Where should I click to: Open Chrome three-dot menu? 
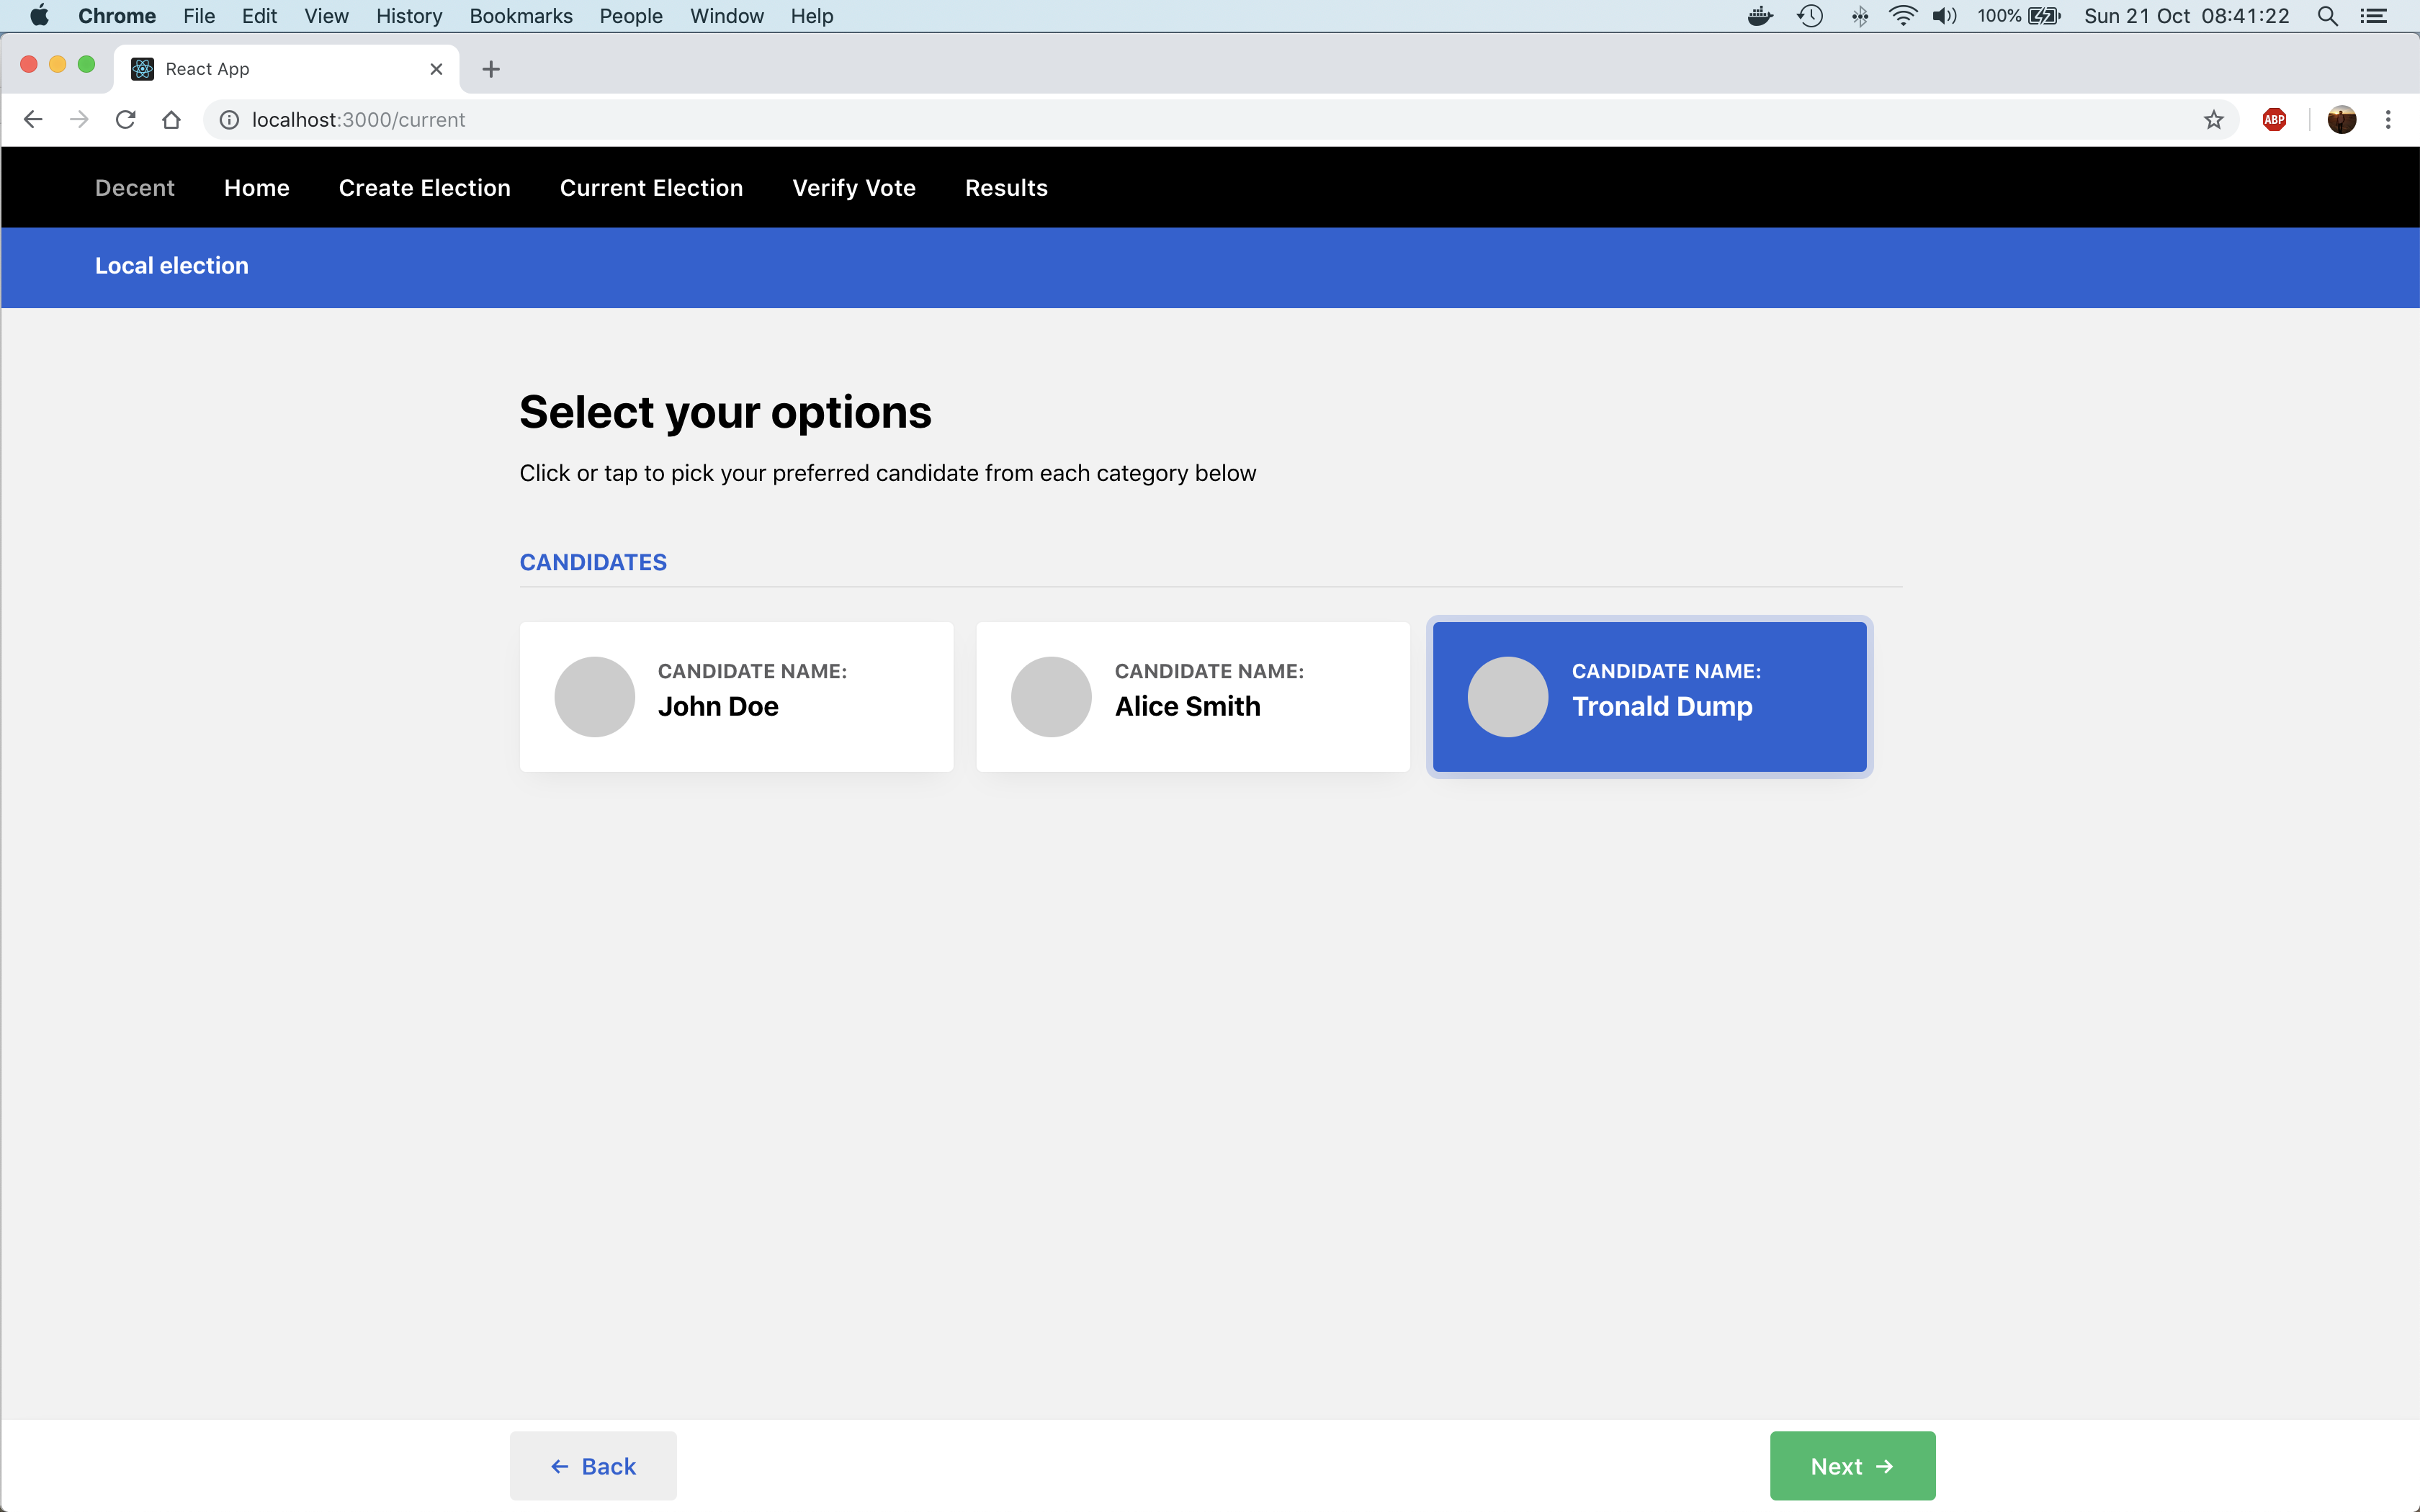[2388, 120]
